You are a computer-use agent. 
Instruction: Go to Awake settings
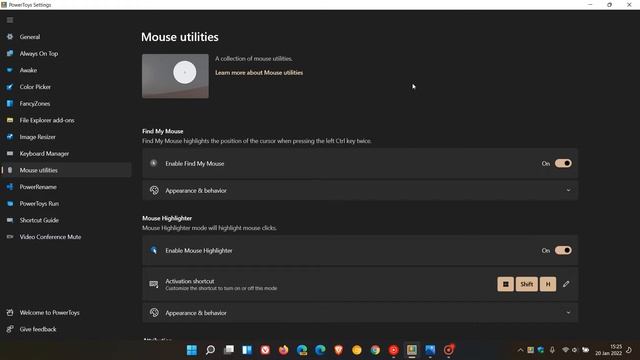click(x=28, y=70)
